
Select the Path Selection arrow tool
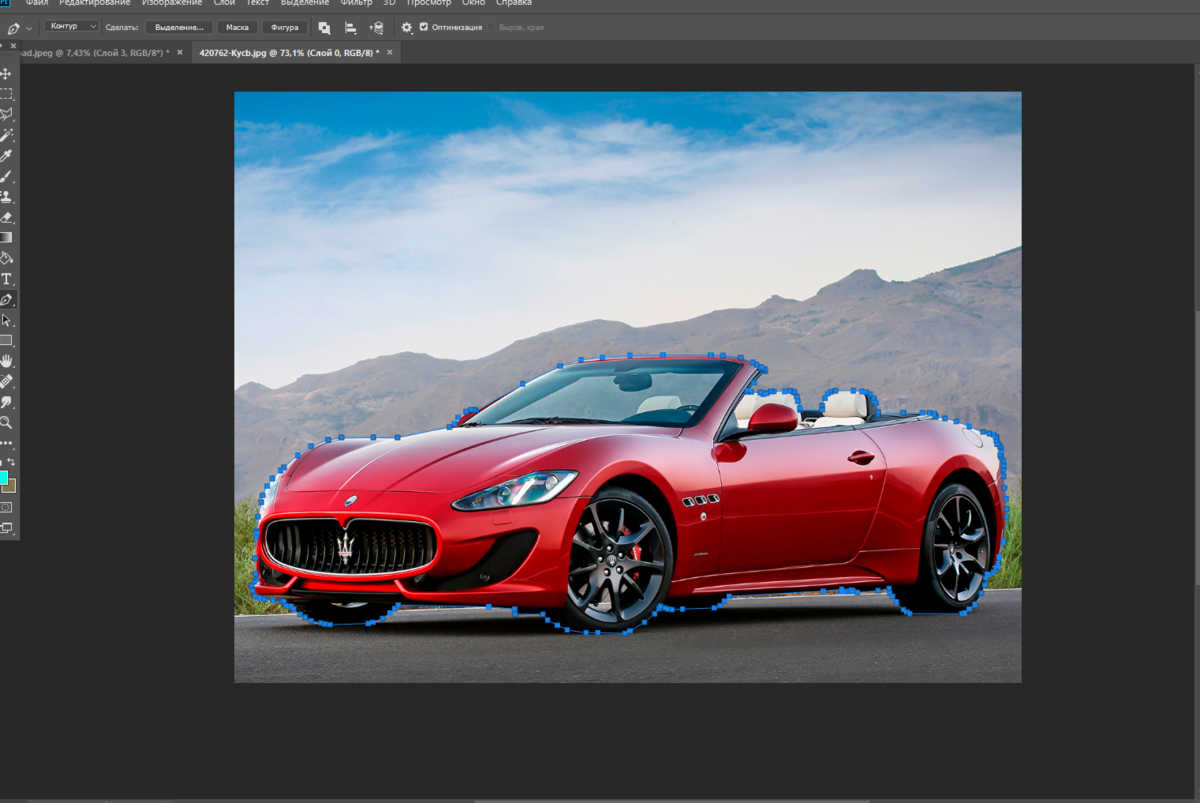pyautogui.click(x=6, y=320)
